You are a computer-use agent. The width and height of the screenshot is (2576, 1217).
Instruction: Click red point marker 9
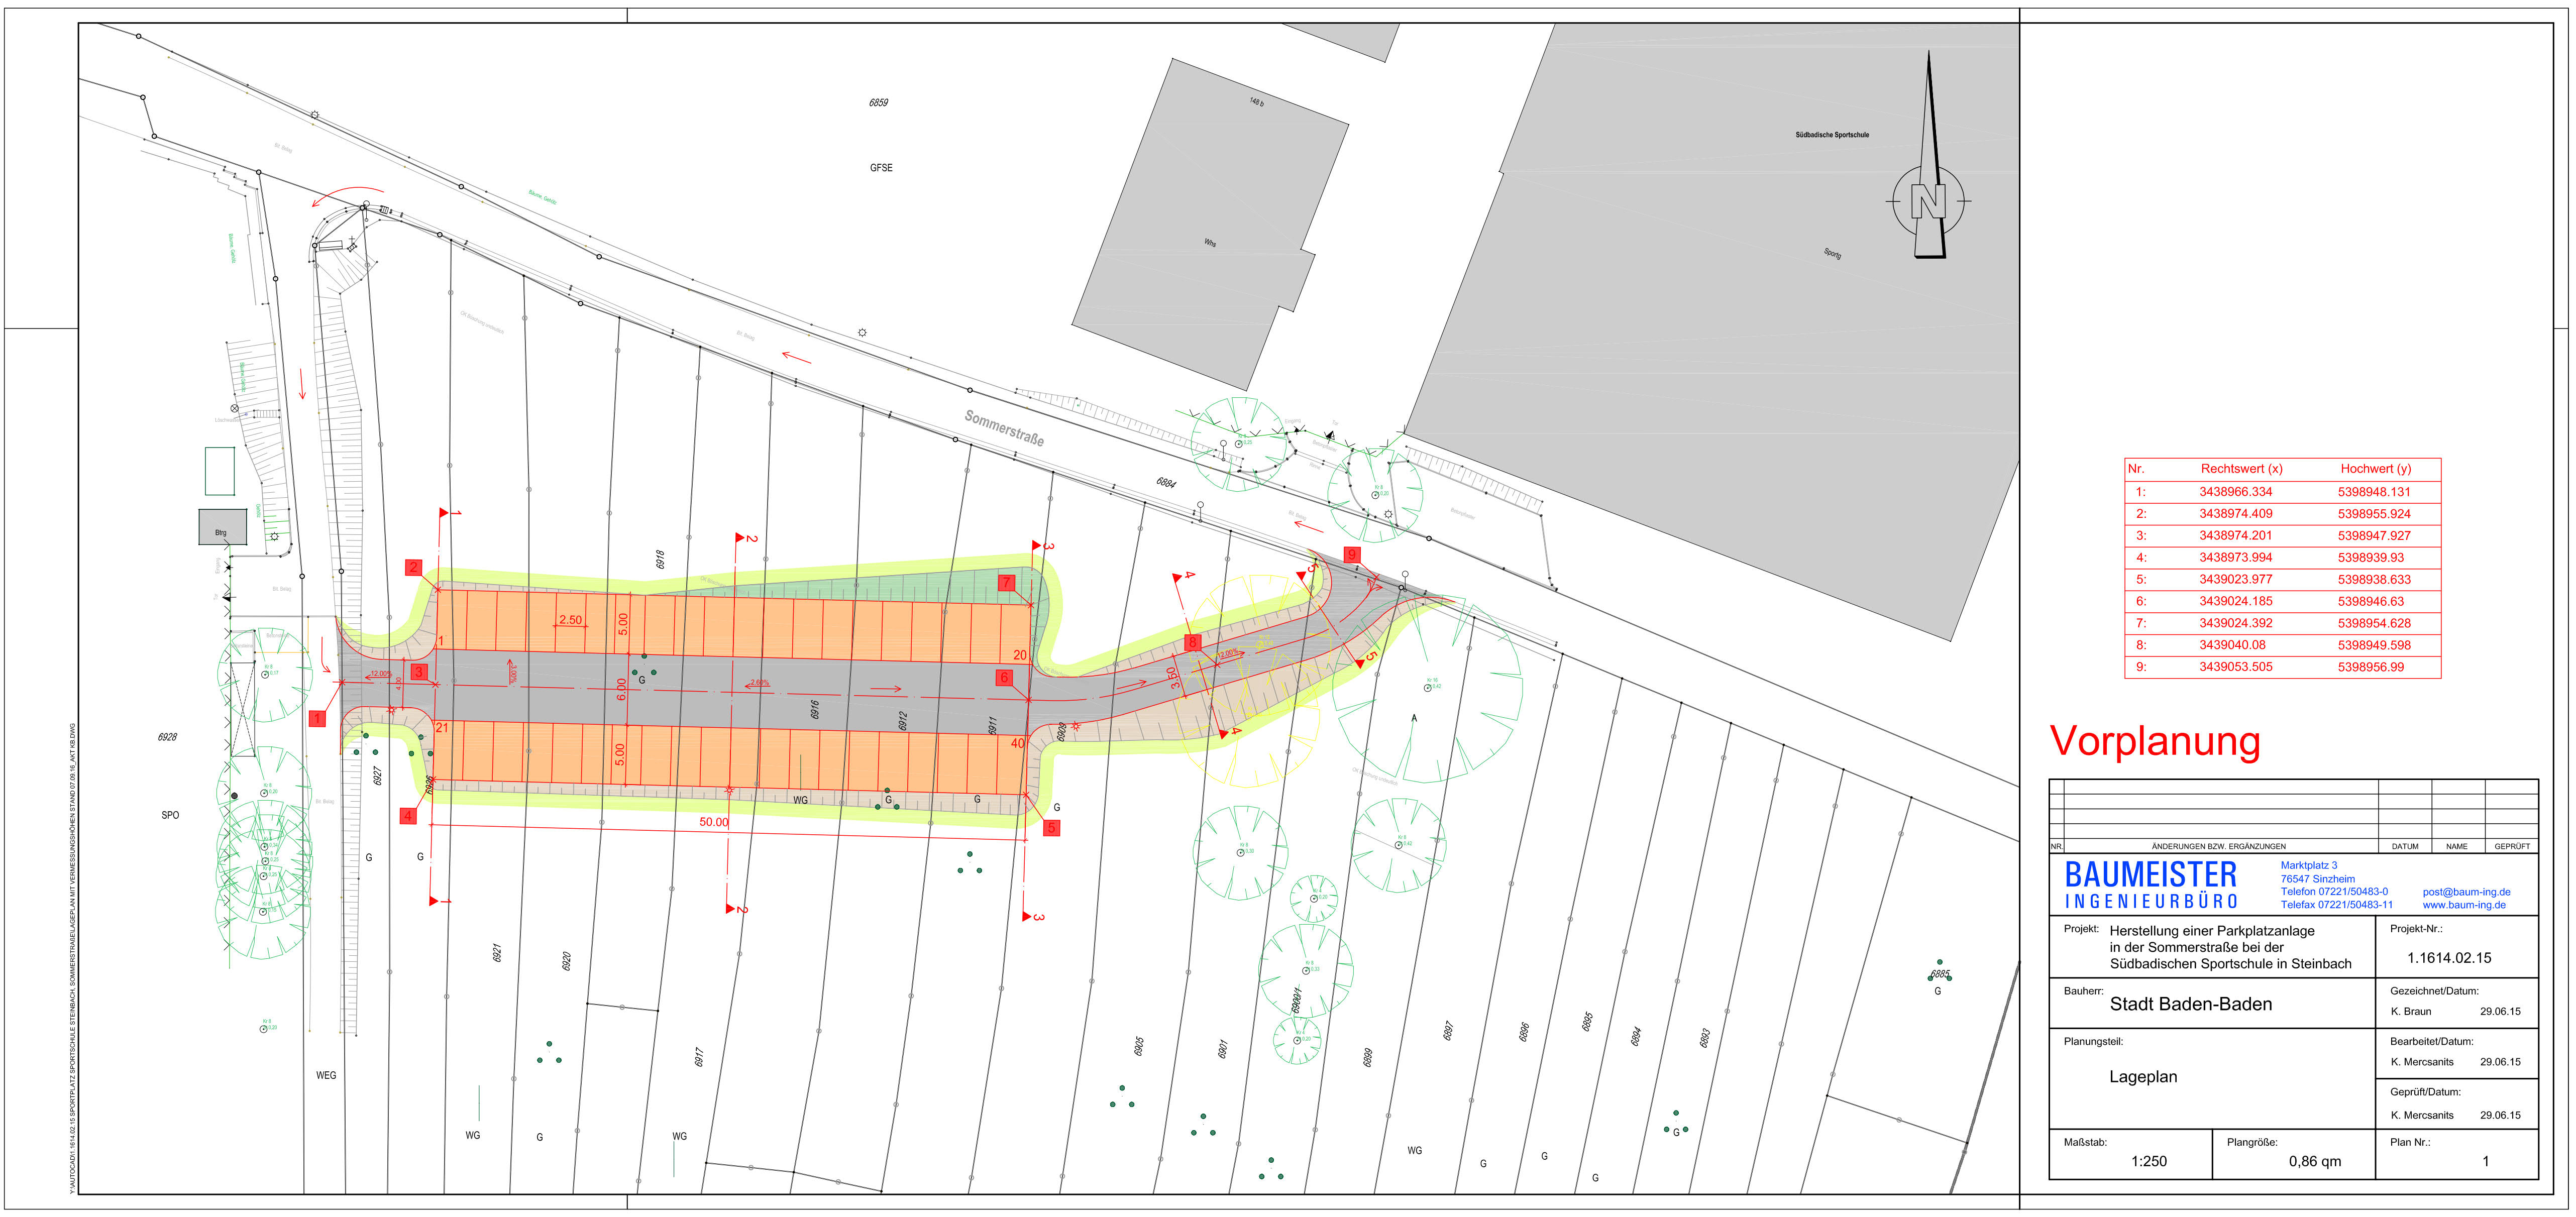(1352, 554)
